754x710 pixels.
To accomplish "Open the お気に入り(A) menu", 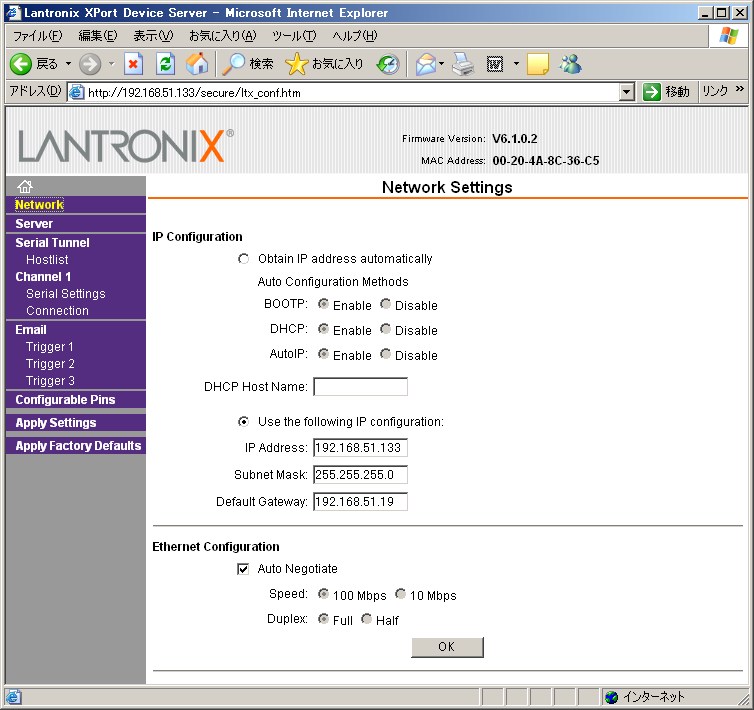I will pyautogui.click(x=223, y=36).
